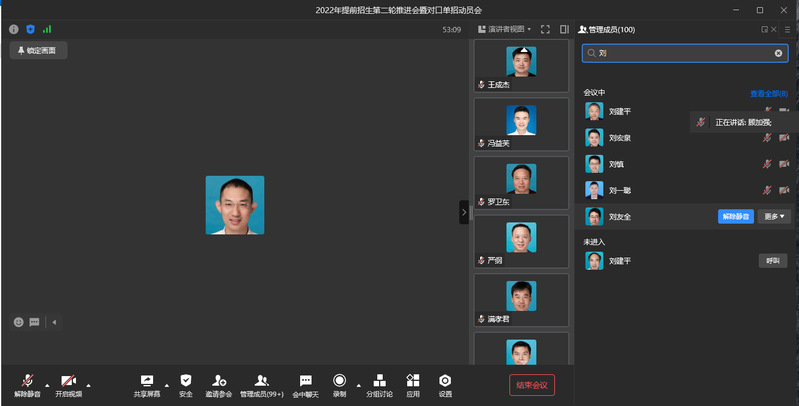Open the 应用 apps icon

coord(413,381)
